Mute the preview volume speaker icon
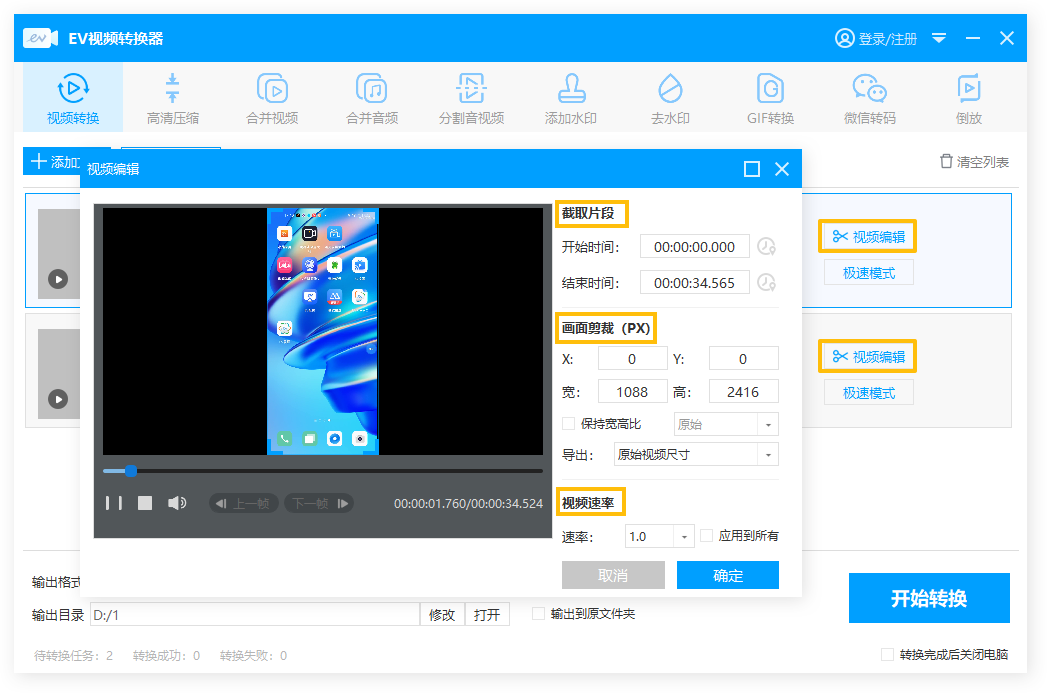Screen dimensions: 1047x693 [177, 503]
